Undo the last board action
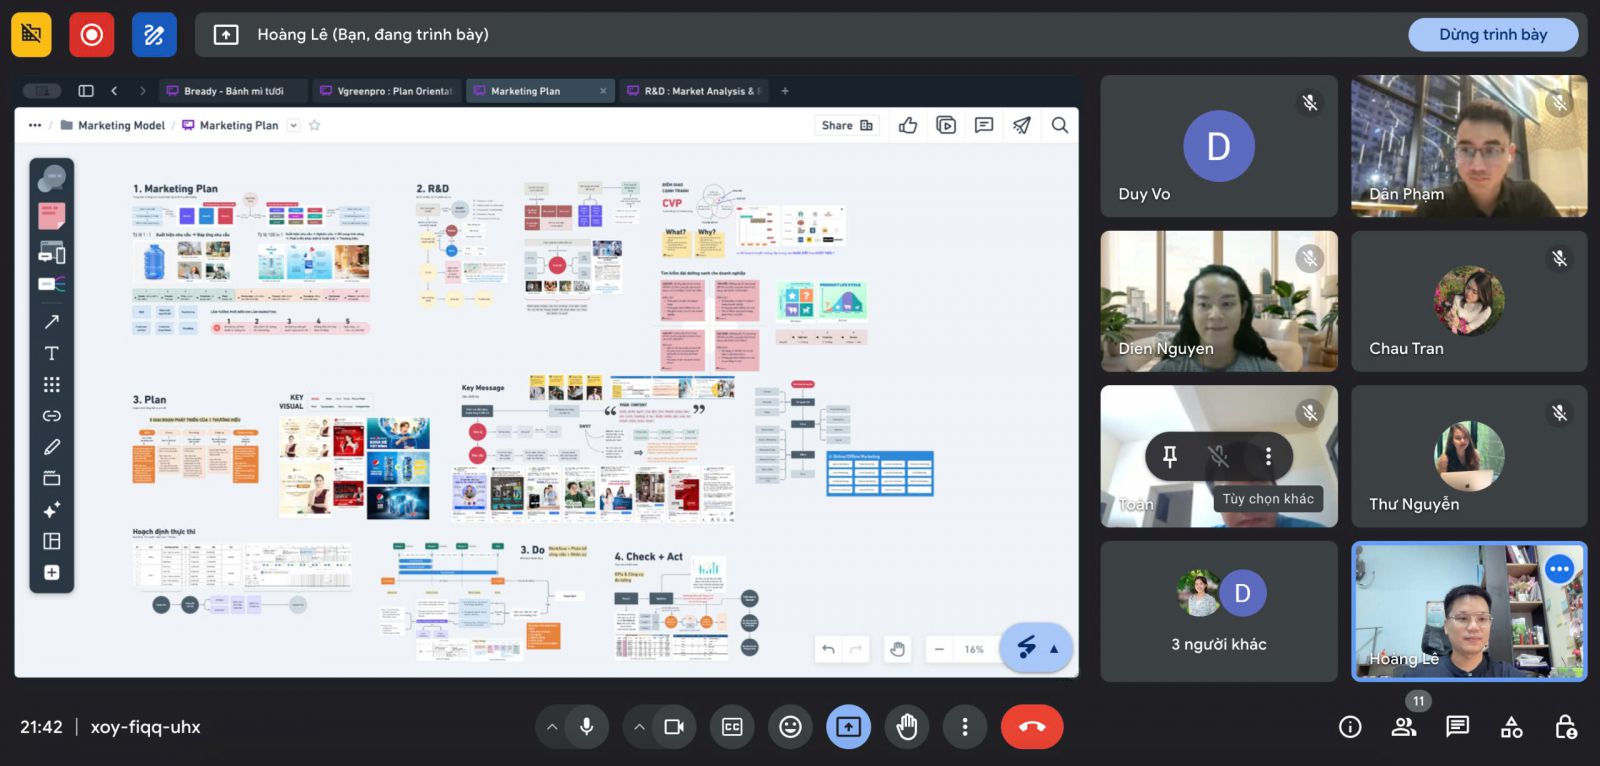This screenshot has height=766, width=1600. pos(828,649)
